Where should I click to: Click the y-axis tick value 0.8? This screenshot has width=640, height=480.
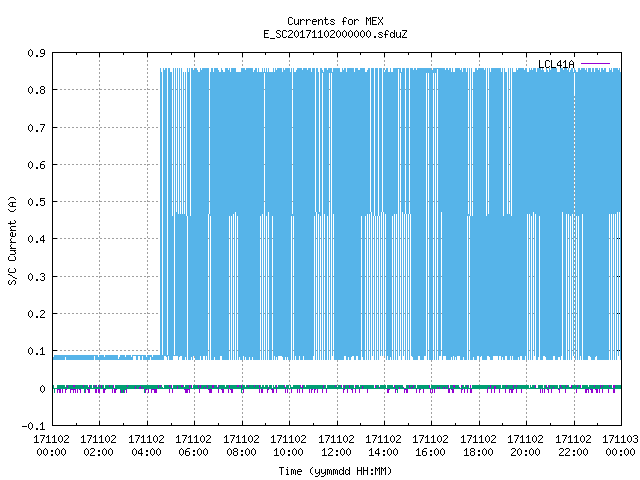(x=36, y=90)
